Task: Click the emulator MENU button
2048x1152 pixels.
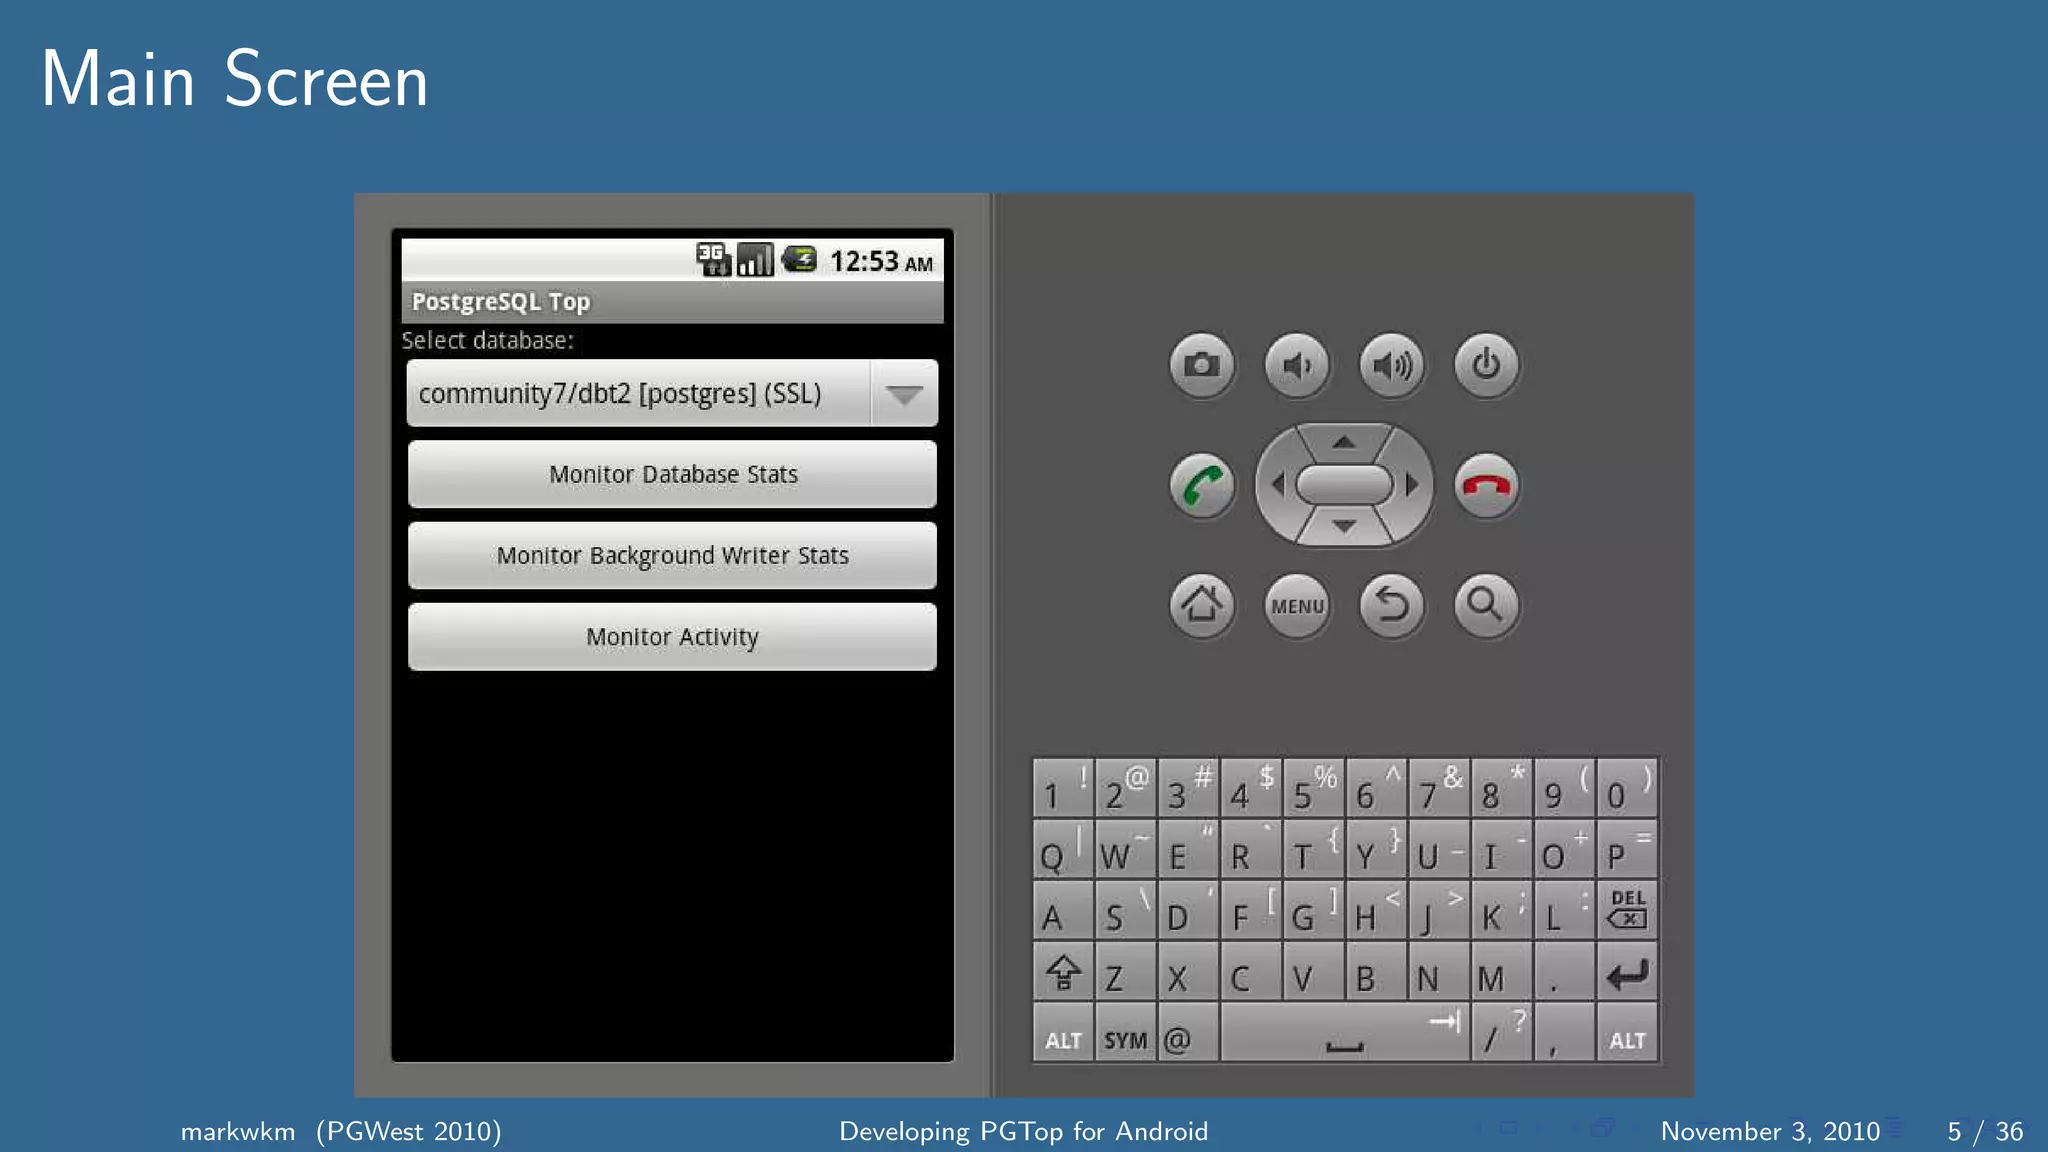Action: click(1297, 605)
